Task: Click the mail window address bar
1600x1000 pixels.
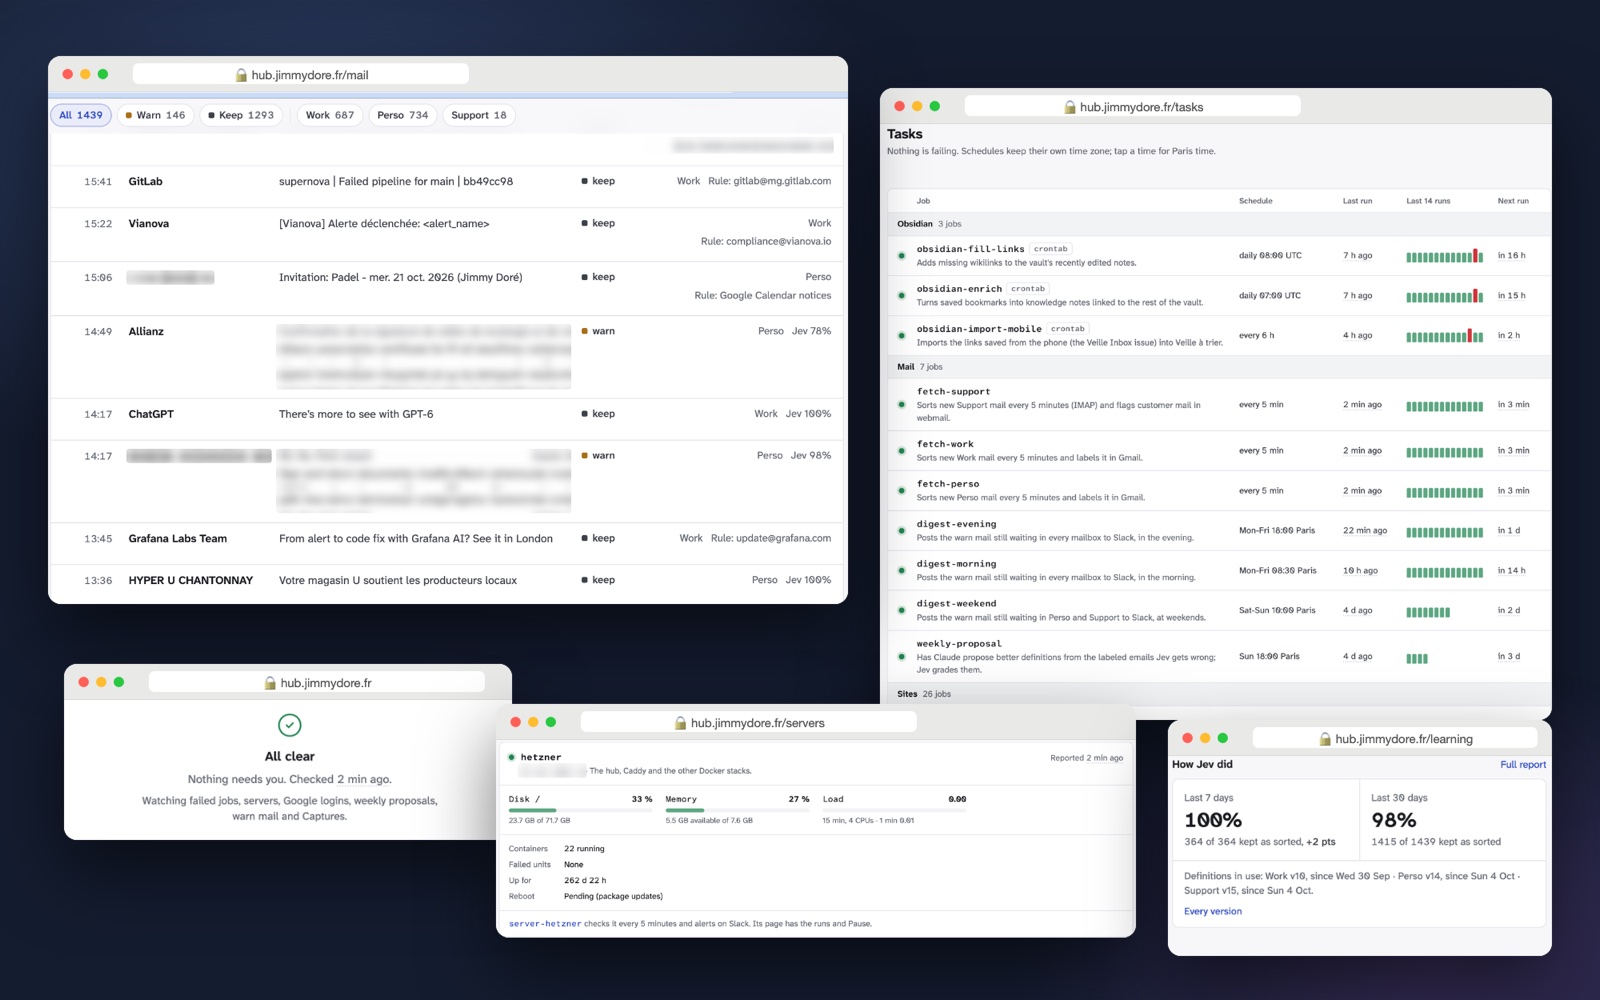Action: tap(301, 75)
